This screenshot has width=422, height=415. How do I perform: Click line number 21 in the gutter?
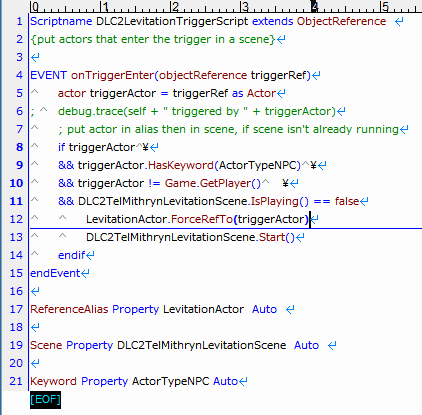pyautogui.click(x=16, y=381)
